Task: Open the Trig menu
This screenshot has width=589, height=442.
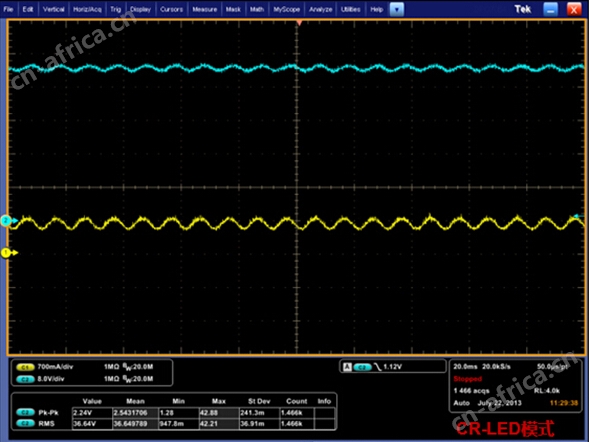Action: (116, 9)
